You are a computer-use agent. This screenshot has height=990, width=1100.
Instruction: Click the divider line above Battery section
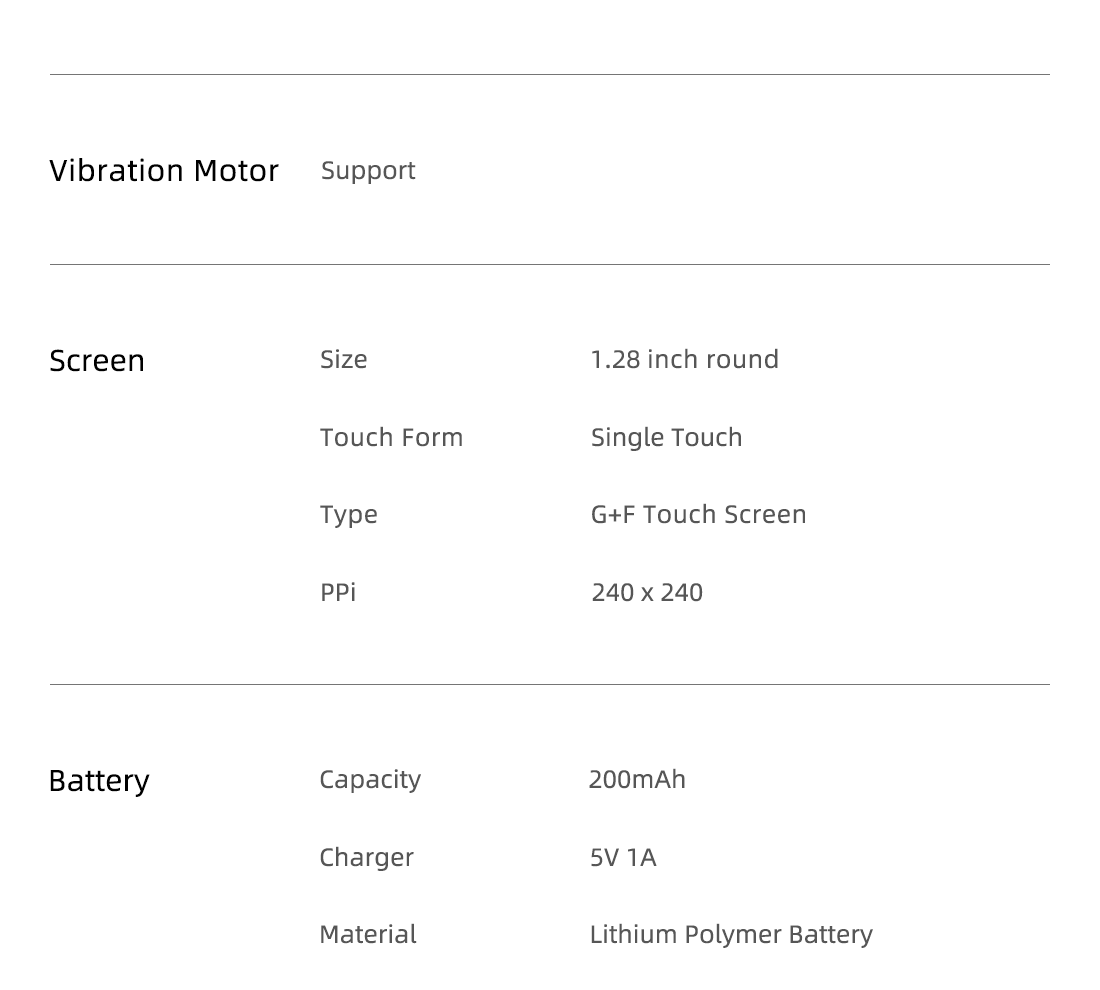[x=550, y=684]
